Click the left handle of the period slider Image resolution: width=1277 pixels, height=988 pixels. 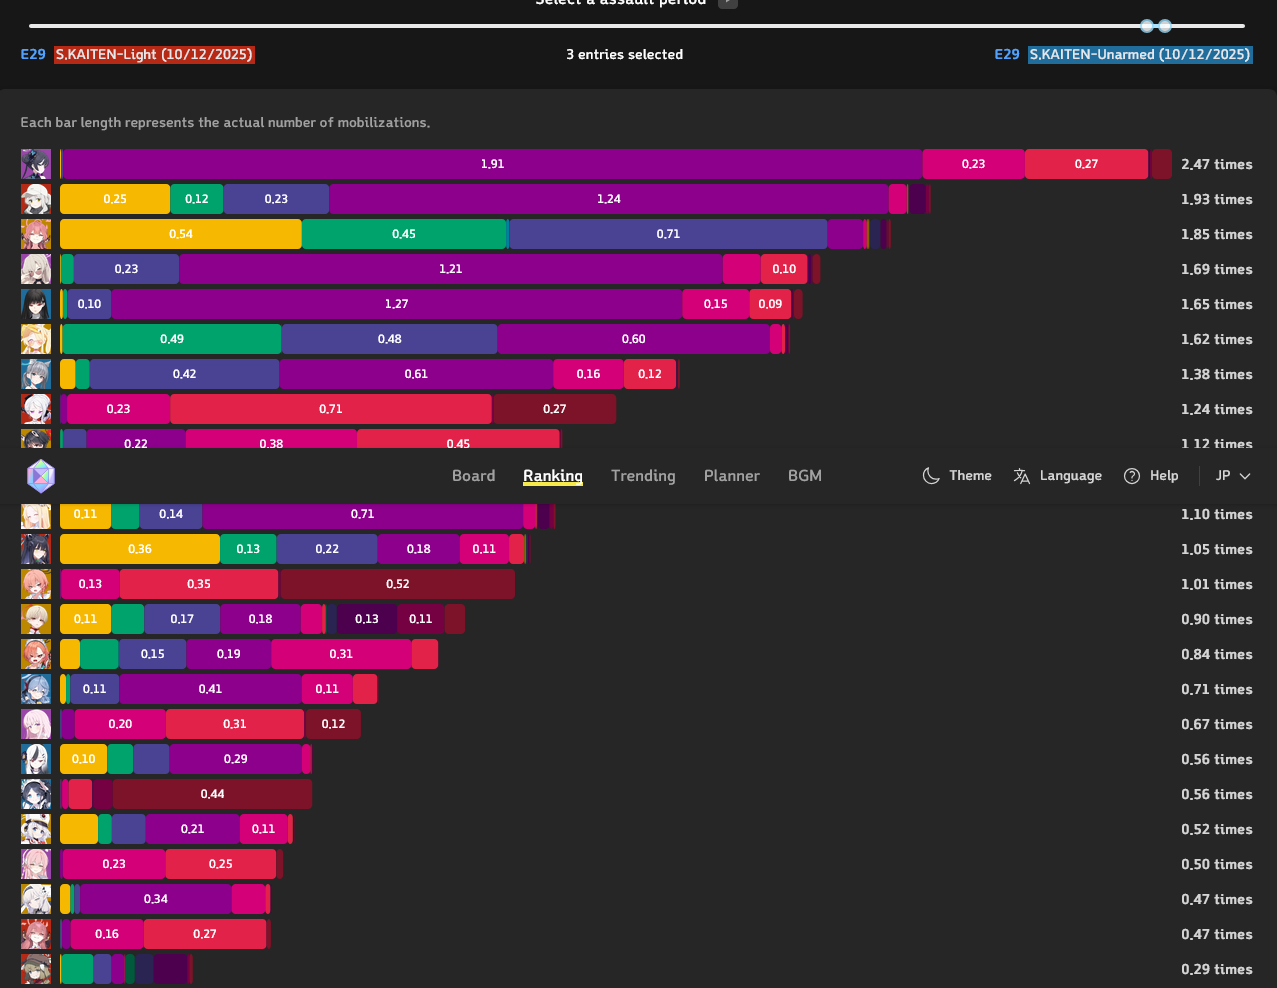coord(1147,26)
